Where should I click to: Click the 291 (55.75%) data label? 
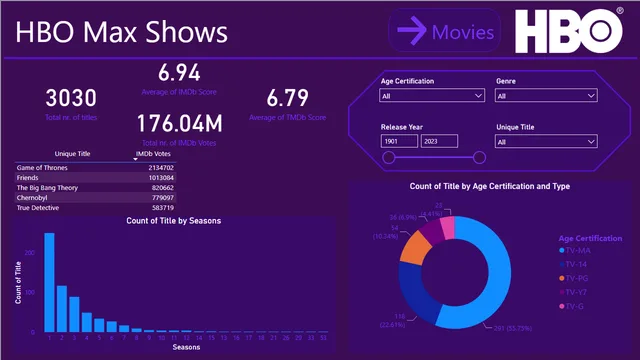pos(513,328)
